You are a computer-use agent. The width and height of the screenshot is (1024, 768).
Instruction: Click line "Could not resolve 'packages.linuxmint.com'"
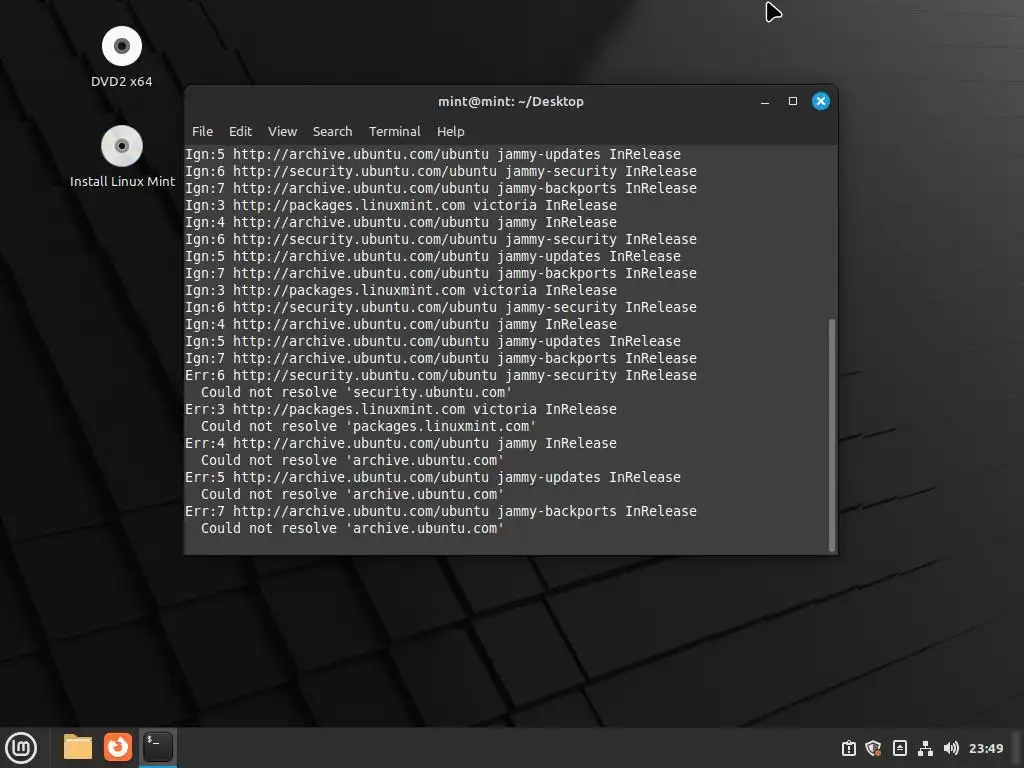[368, 426]
